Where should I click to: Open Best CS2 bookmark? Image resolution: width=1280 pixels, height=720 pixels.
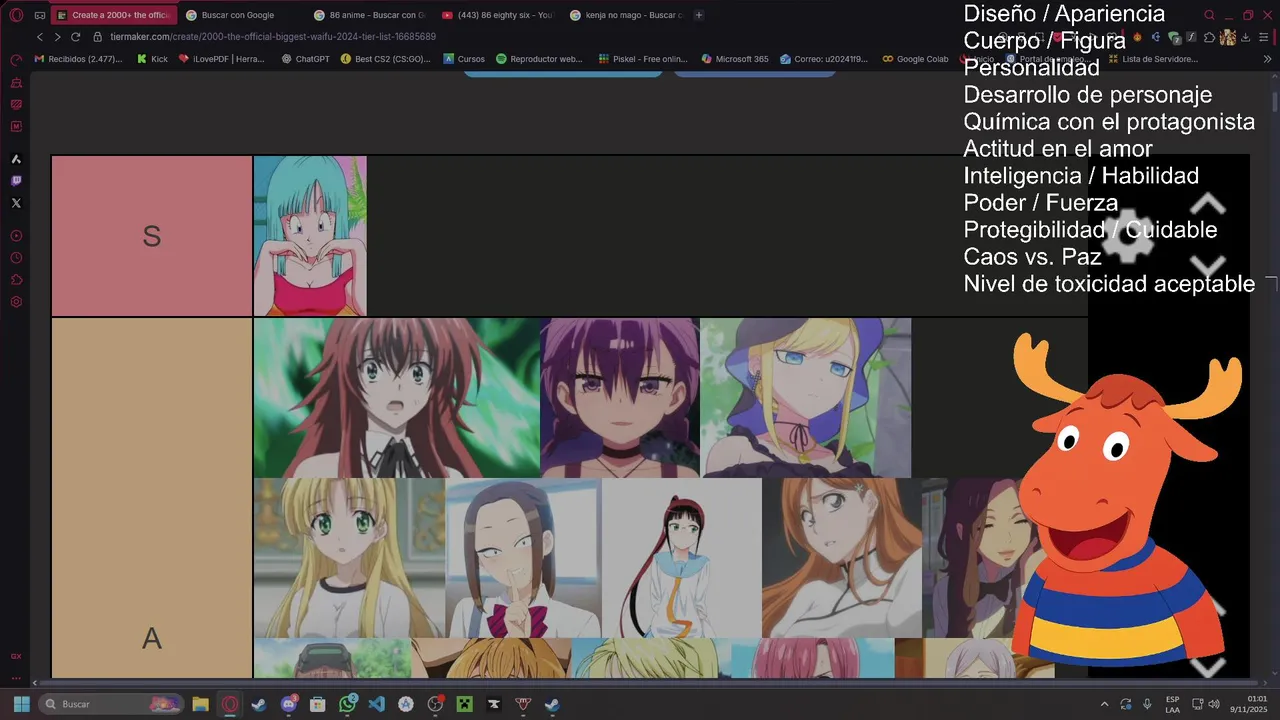point(386,59)
